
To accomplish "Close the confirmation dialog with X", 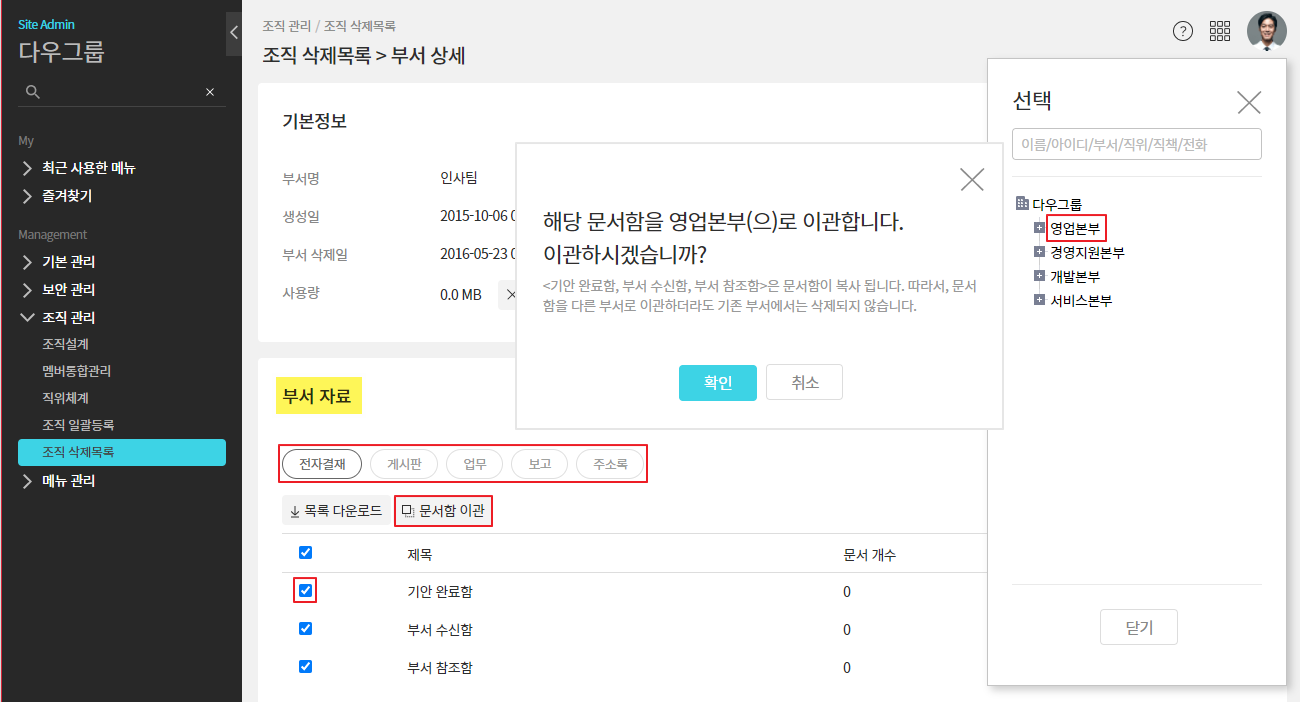I will (971, 179).
